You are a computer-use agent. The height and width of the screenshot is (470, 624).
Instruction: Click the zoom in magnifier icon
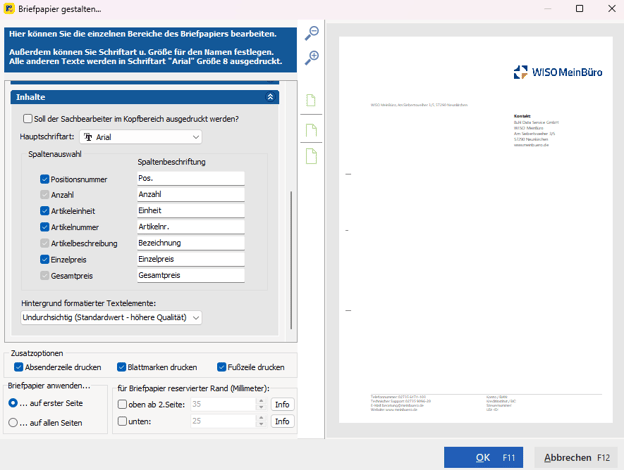click(312, 58)
